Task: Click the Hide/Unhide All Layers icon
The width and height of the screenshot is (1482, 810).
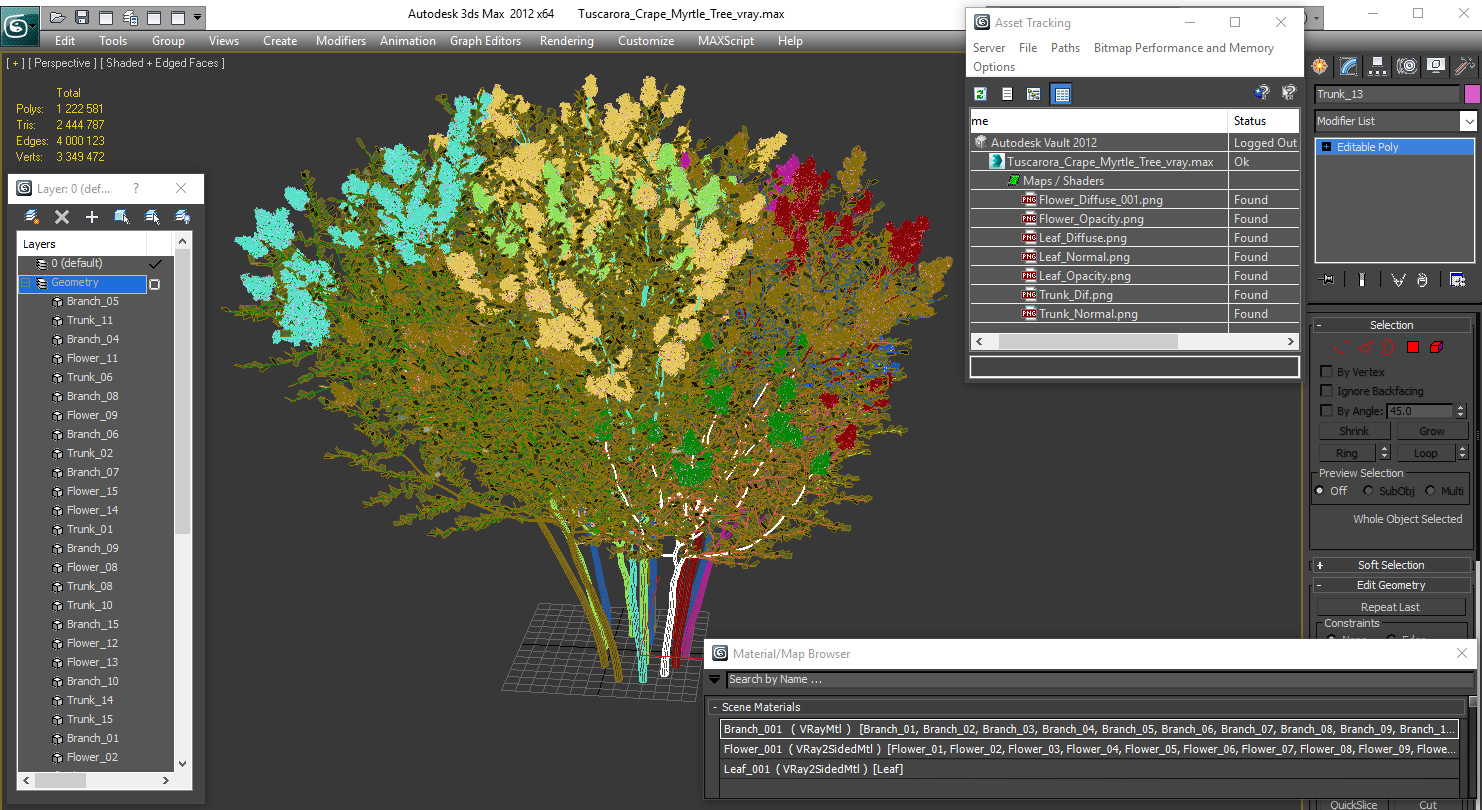Action: [182, 216]
